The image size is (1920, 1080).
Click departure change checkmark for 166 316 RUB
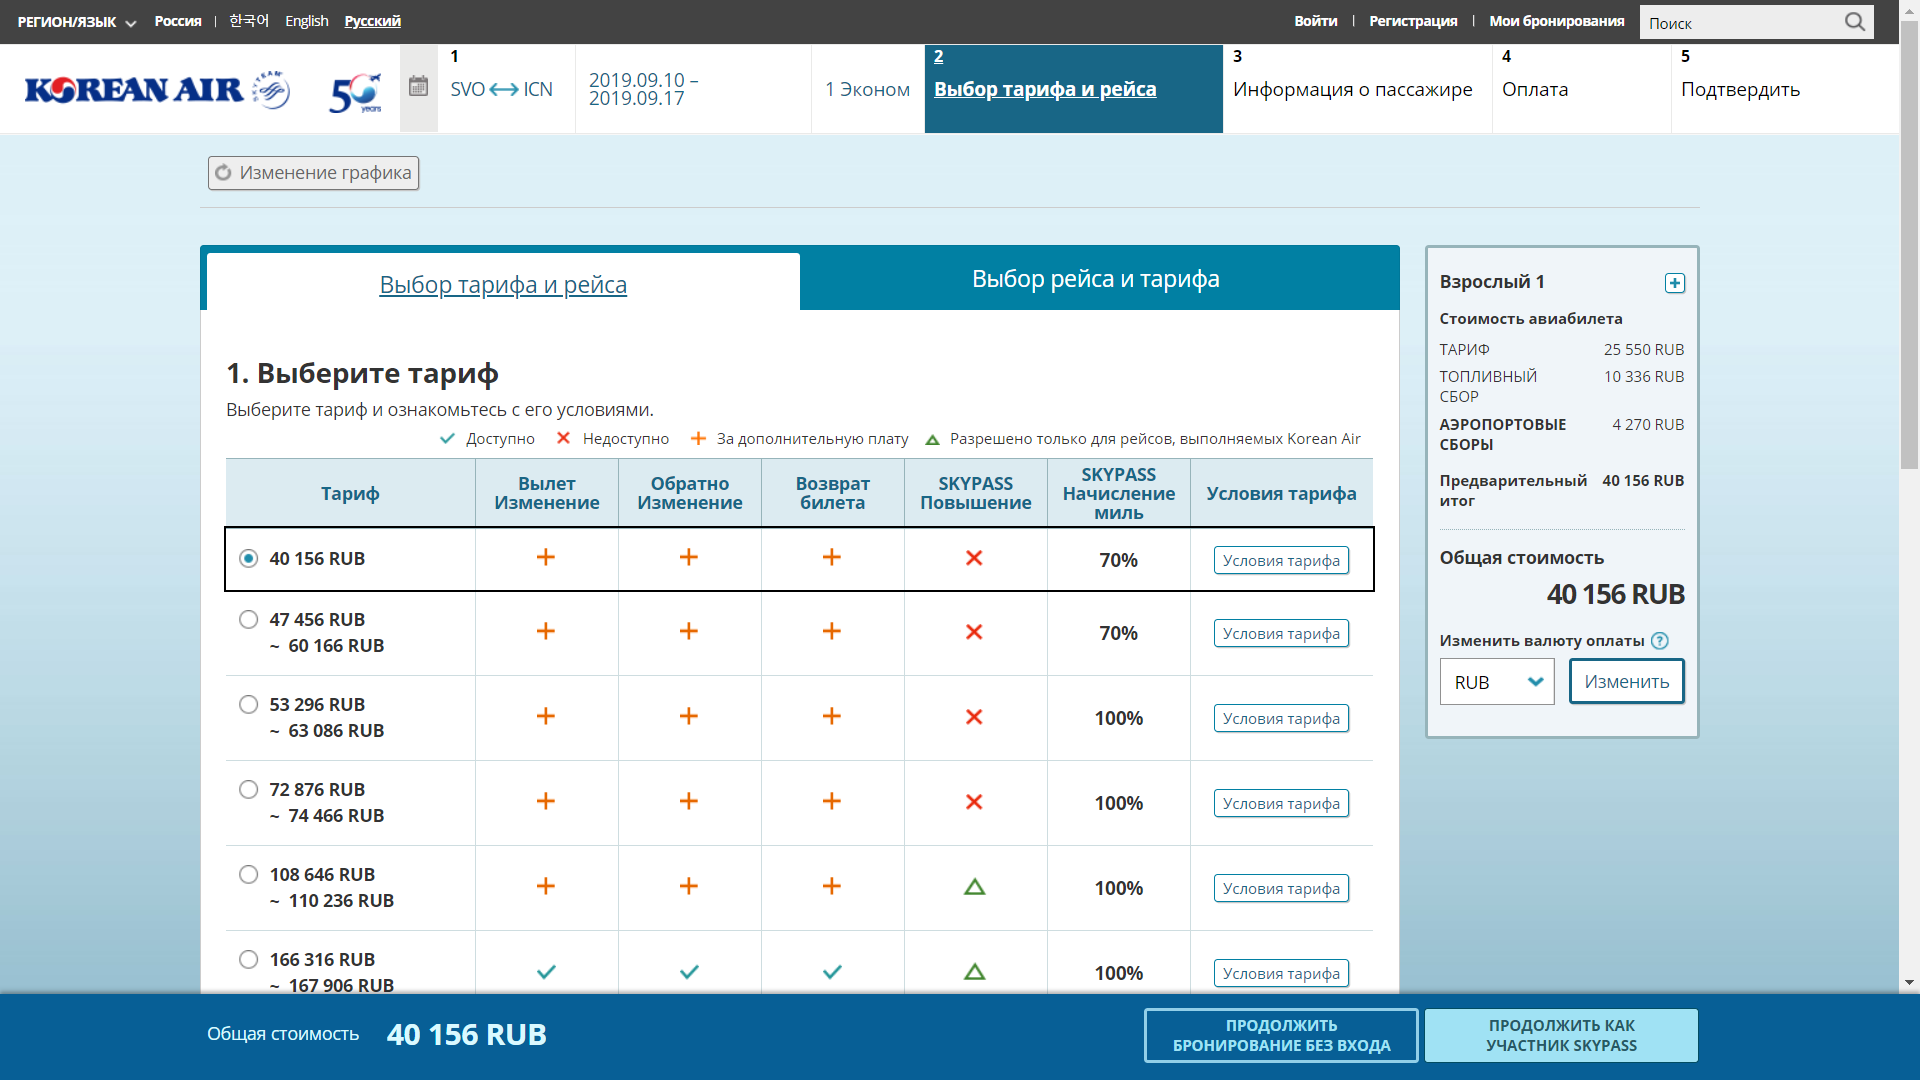(546, 972)
